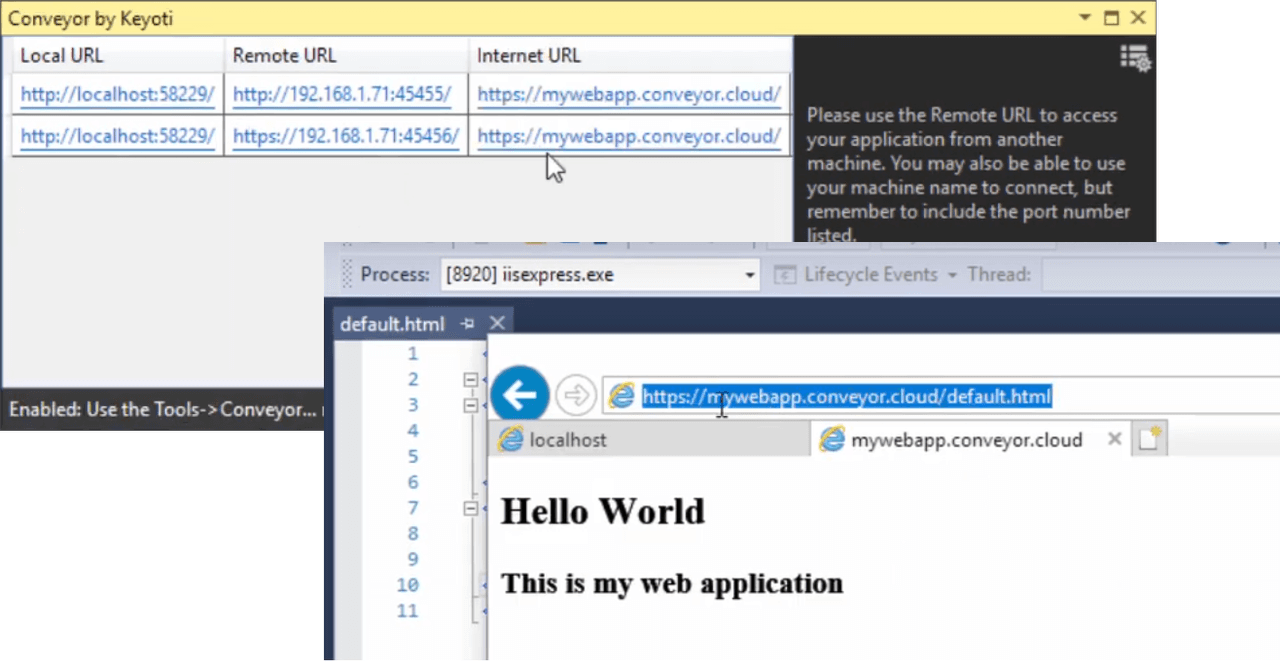Open second row http://localhost:58229/ link

point(117,136)
